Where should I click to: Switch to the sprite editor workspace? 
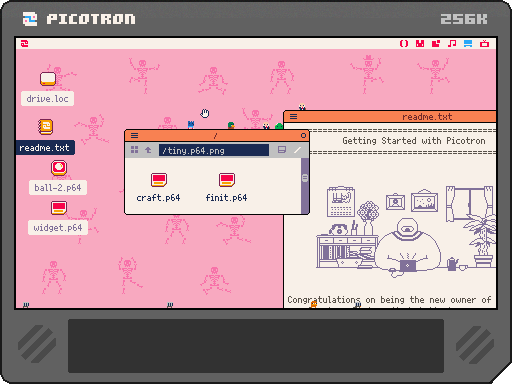tap(420, 43)
